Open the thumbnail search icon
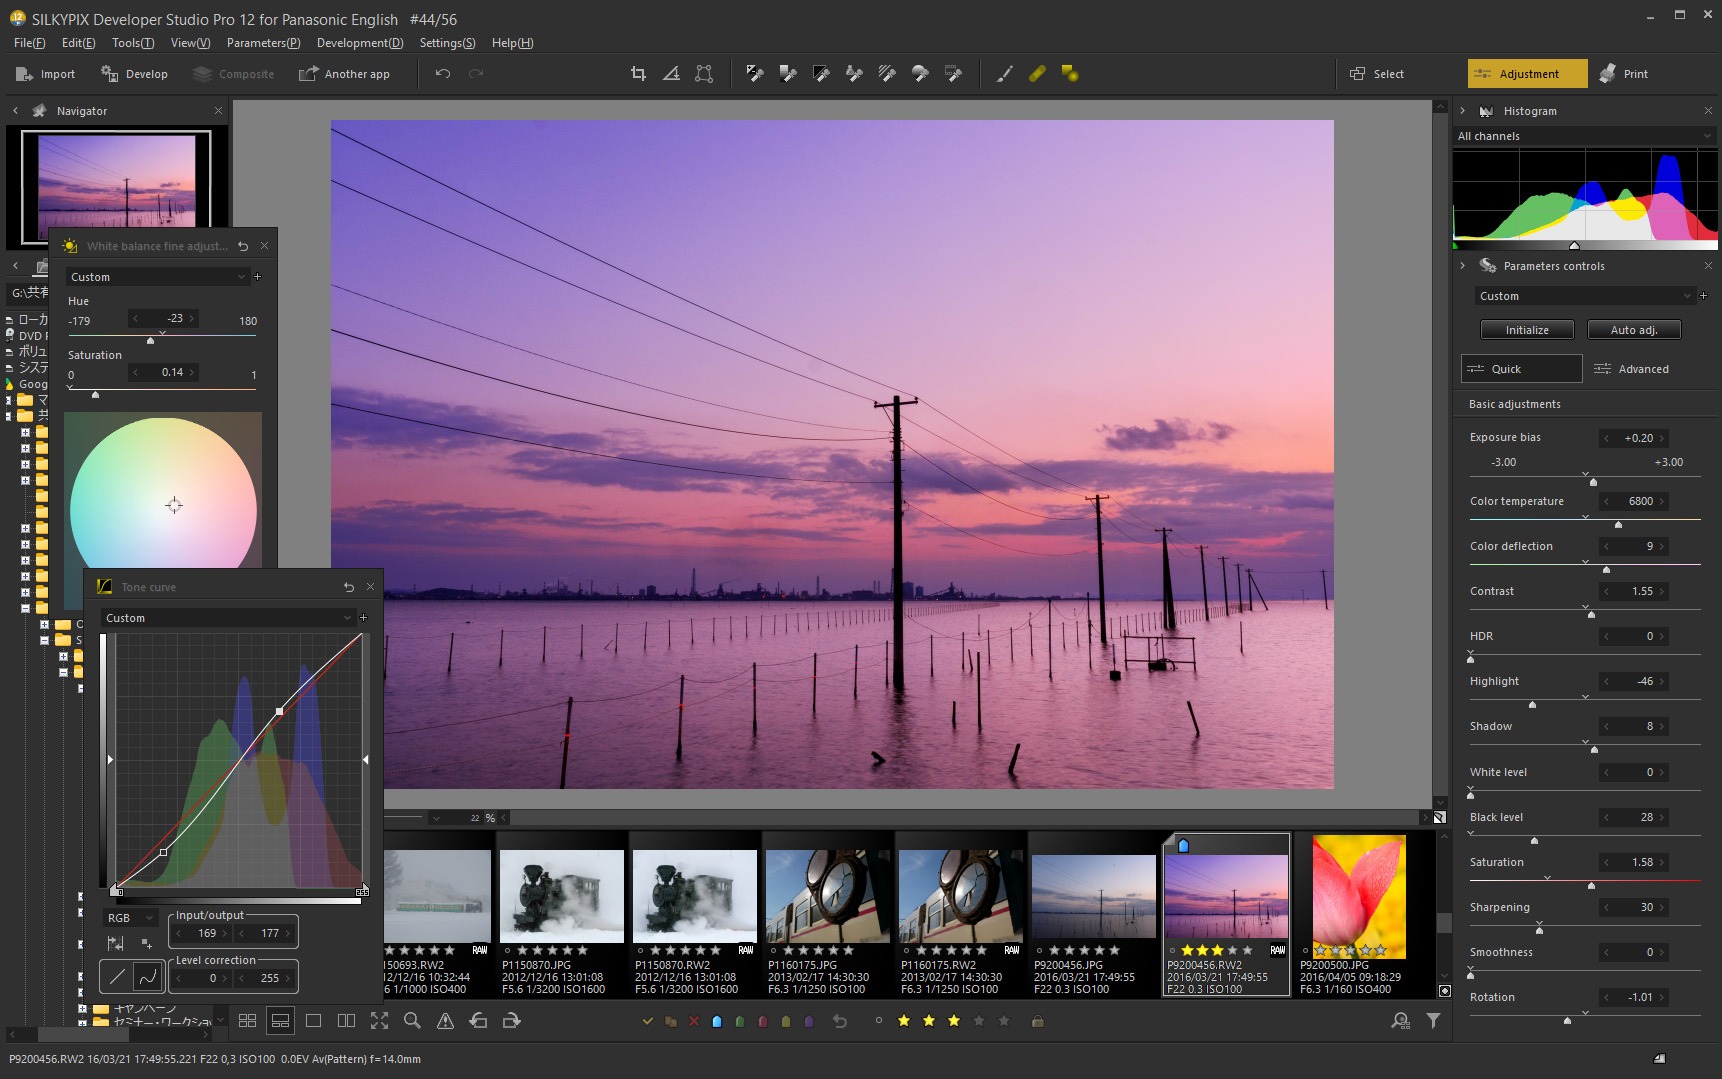The width and height of the screenshot is (1722, 1079). [x=1400, y=1021]
